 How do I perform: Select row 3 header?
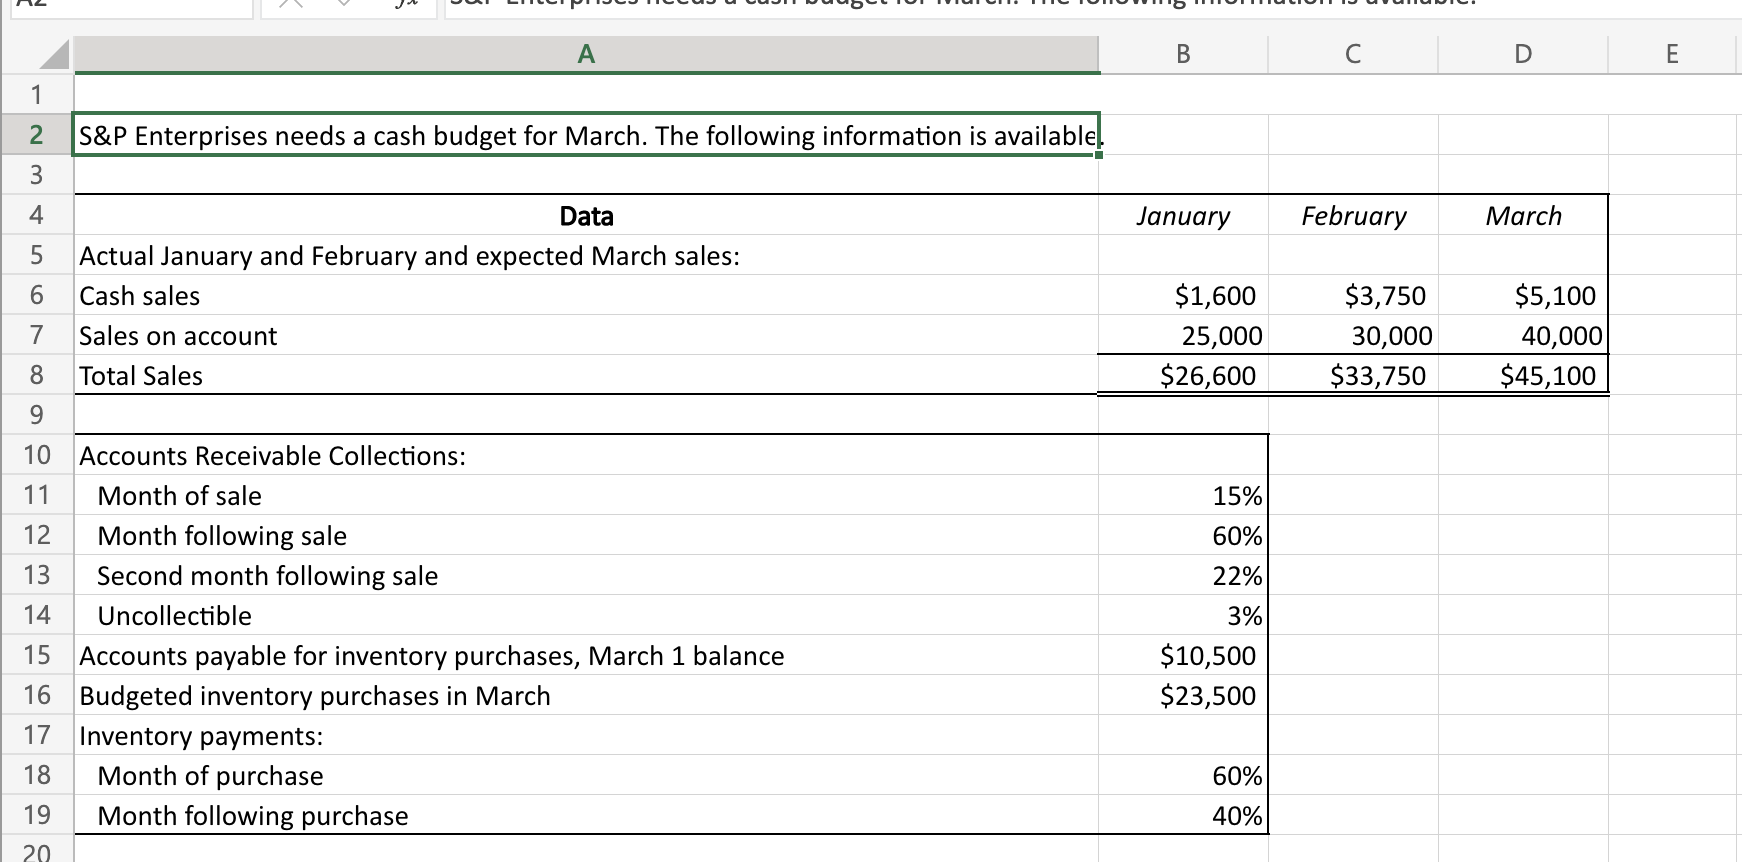click(x=37, y=175)
